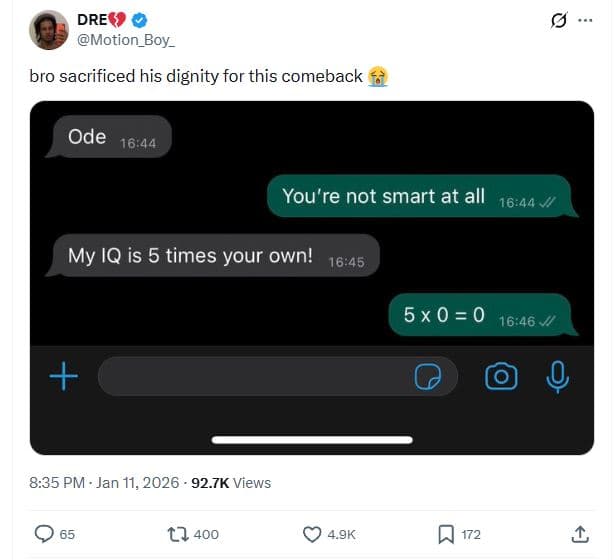614x560 pixels.
Task: Bookmark the tweet with 172 bookmarks
Action: 446,534
